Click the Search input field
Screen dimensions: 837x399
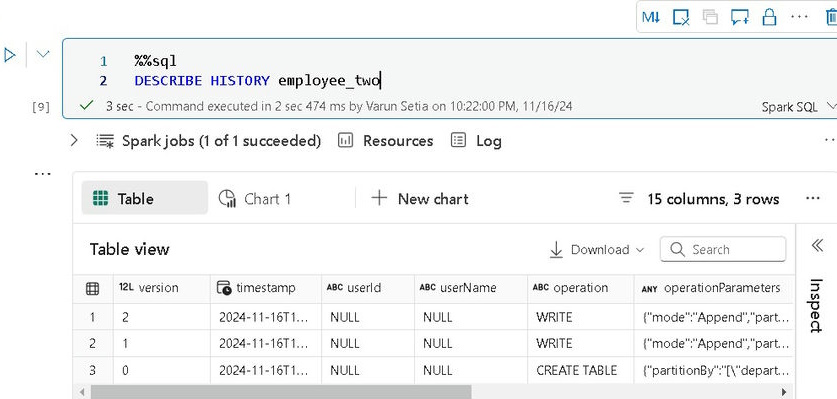pyautogui.click(x=723, y=249)
